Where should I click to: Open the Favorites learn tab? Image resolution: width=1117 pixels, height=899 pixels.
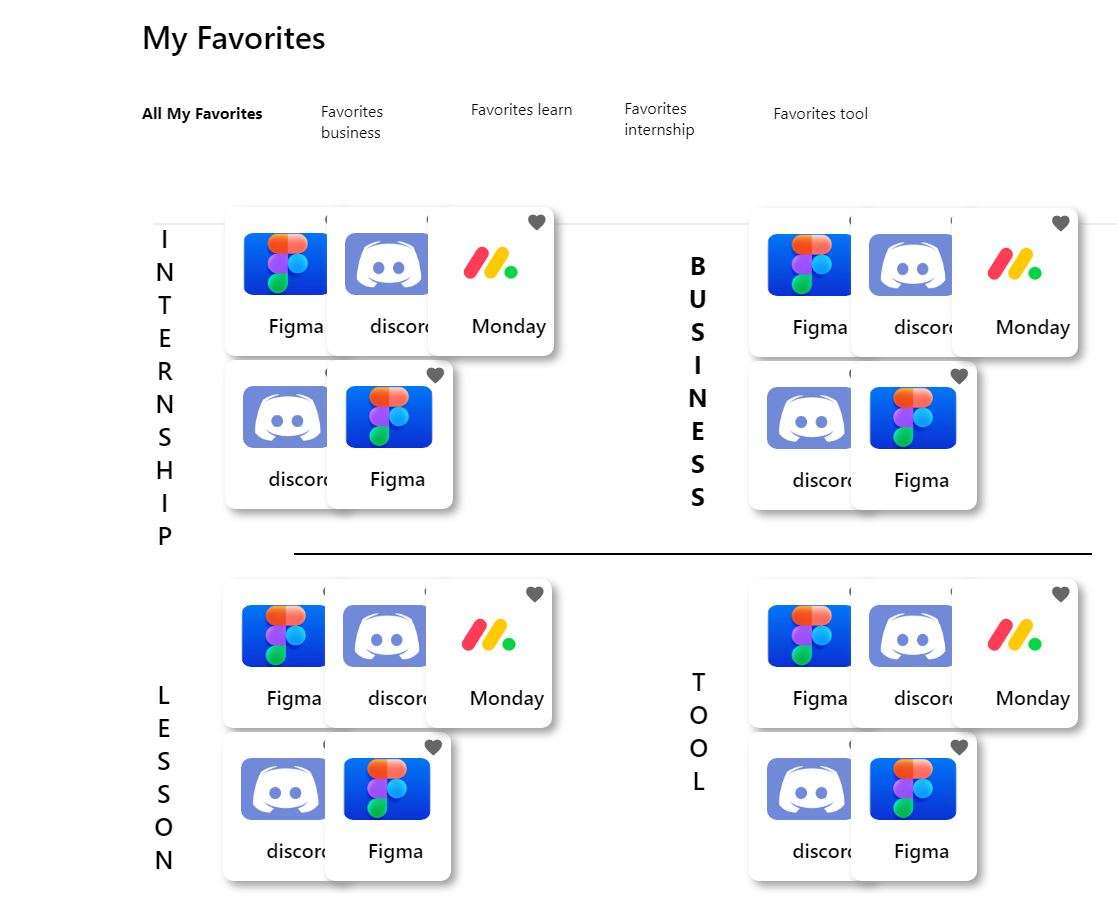pos(521,110)
